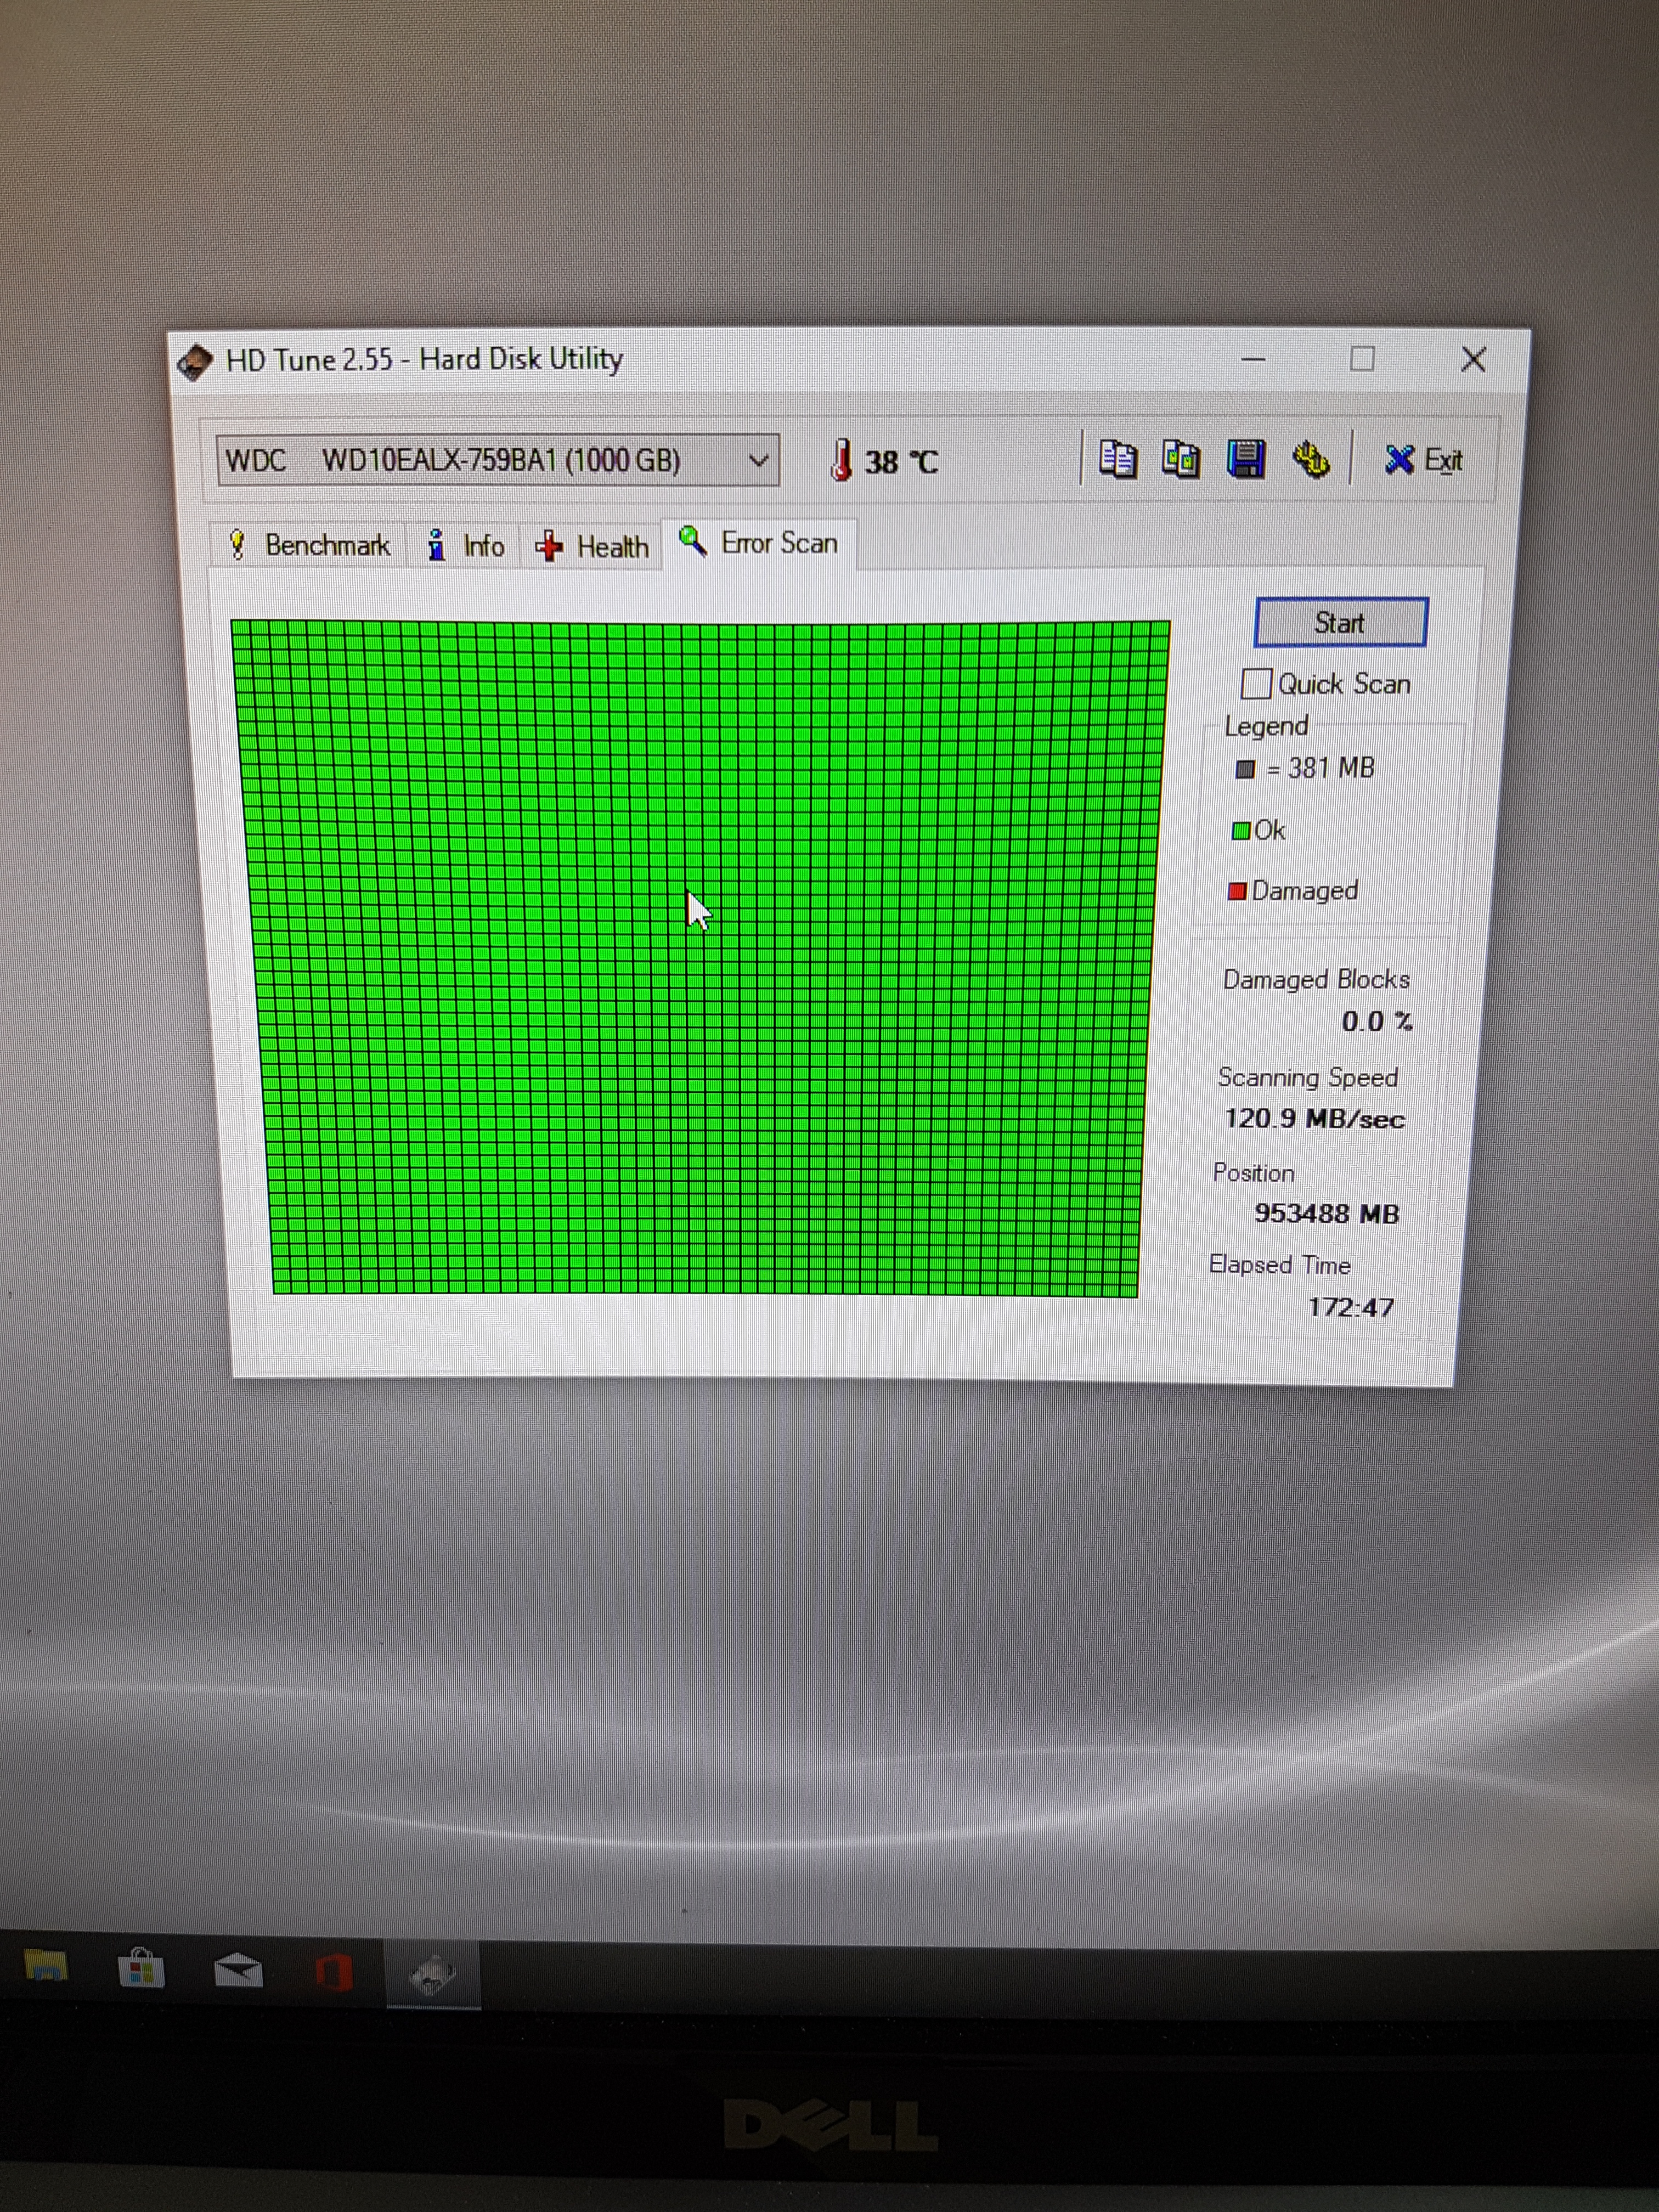Open Microsoft Store from the taskbar

point(141,1969)
